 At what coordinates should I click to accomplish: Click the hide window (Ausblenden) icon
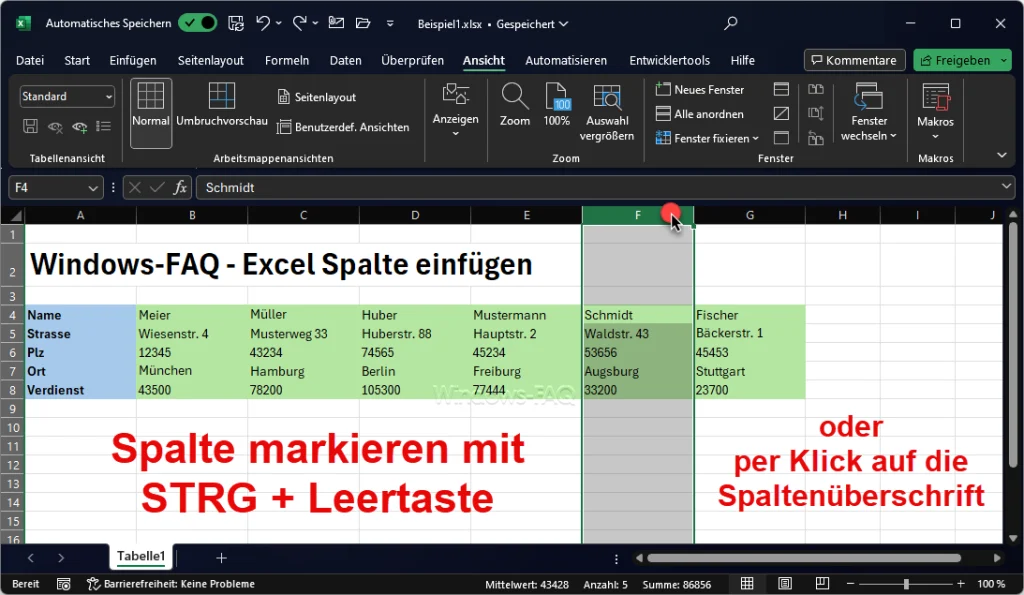click(x=781, y=113)
